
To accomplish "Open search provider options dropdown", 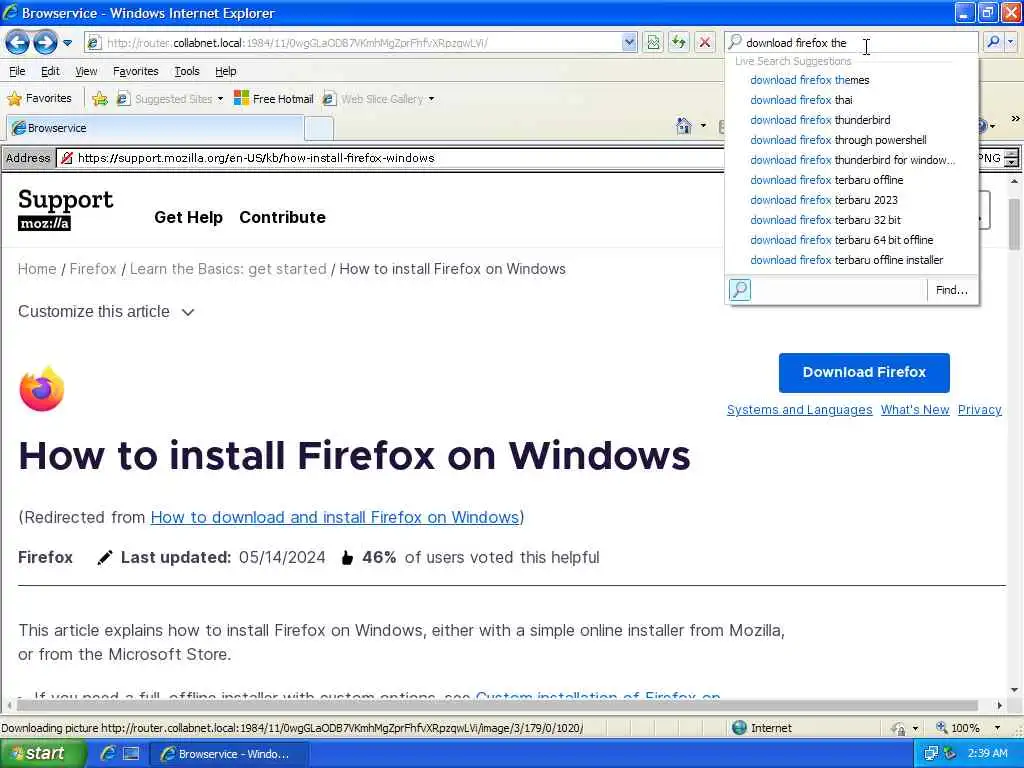I will [1011, 42].
